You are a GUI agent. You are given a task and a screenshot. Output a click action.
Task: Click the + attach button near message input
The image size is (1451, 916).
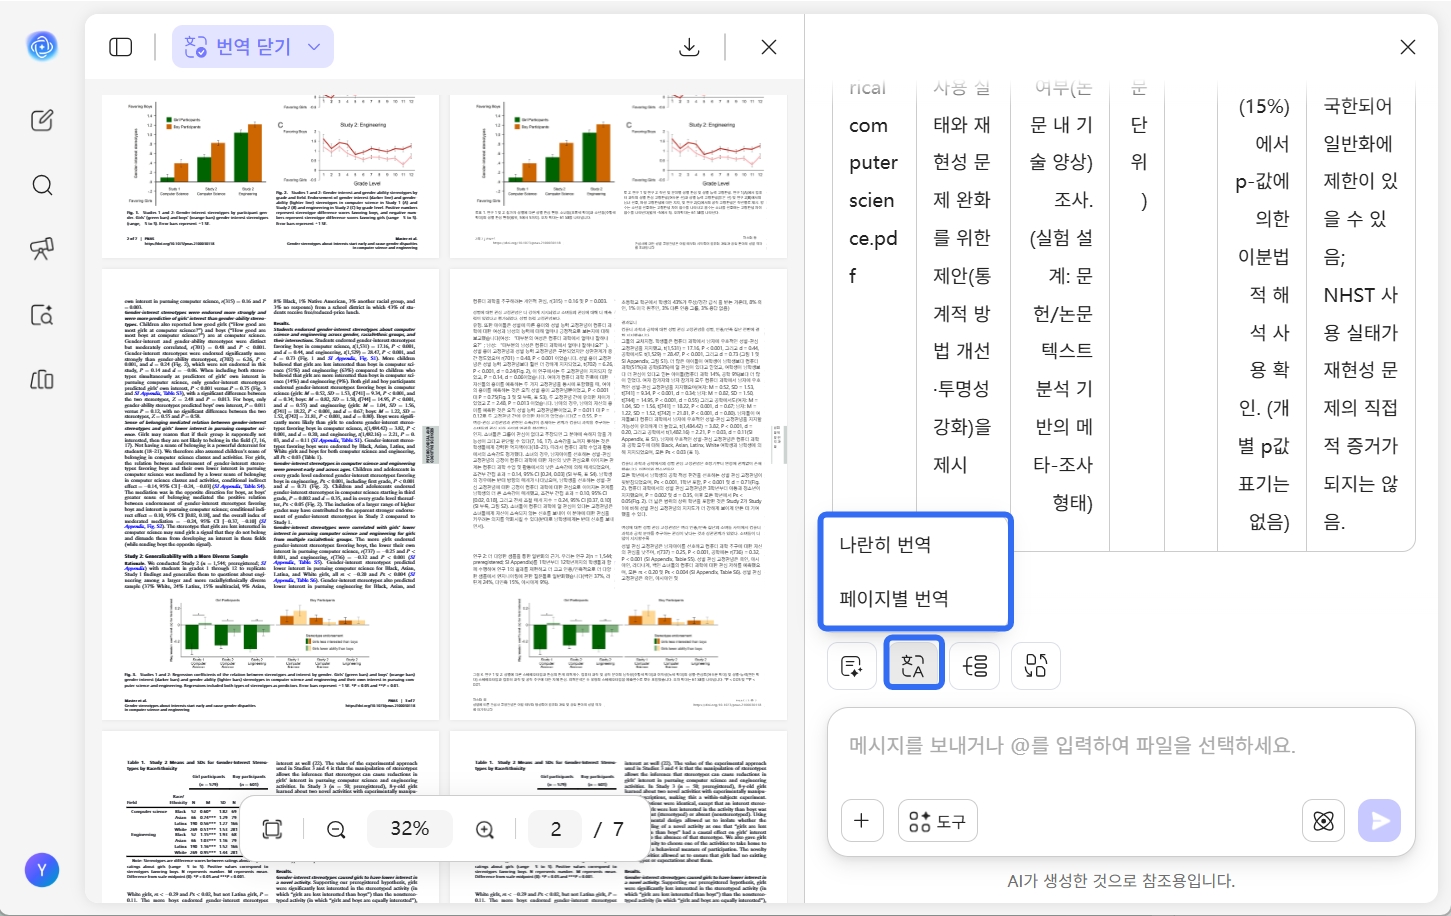coord(861,820)
